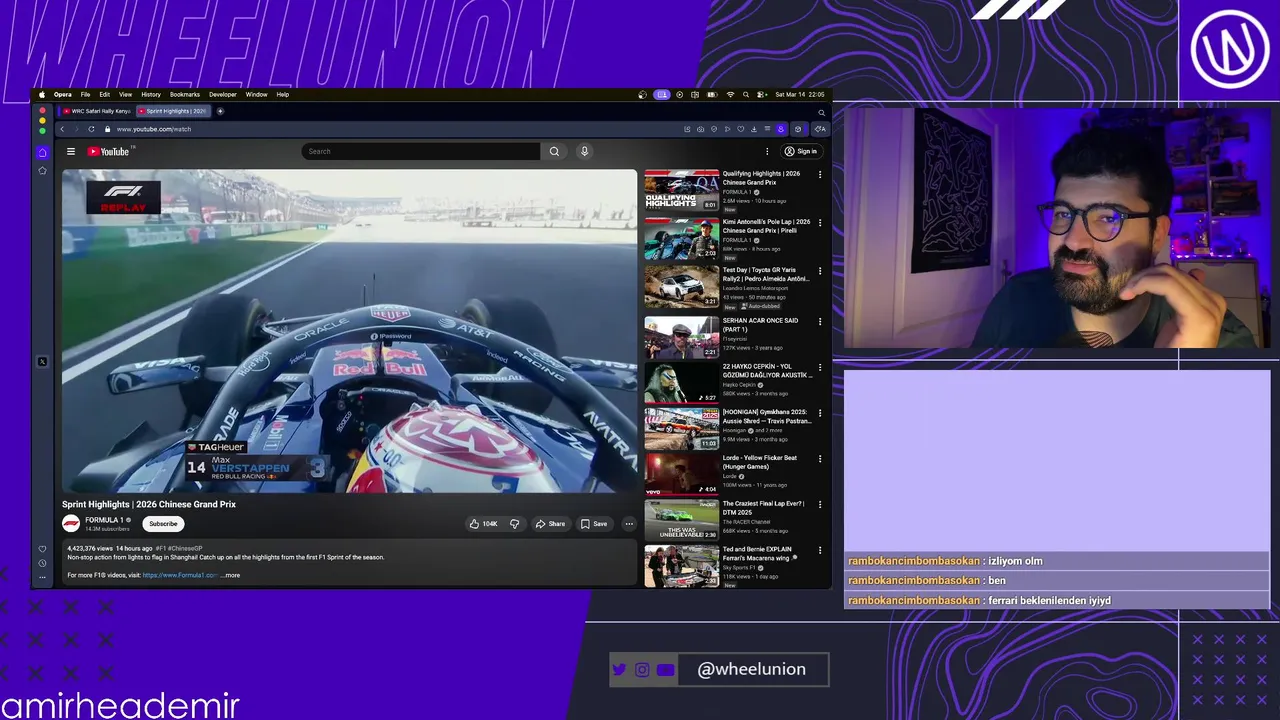Screen dimensions: 1280x720
Task: Open the FORMULA 1 channel avatar
Action: coord(71,524)
